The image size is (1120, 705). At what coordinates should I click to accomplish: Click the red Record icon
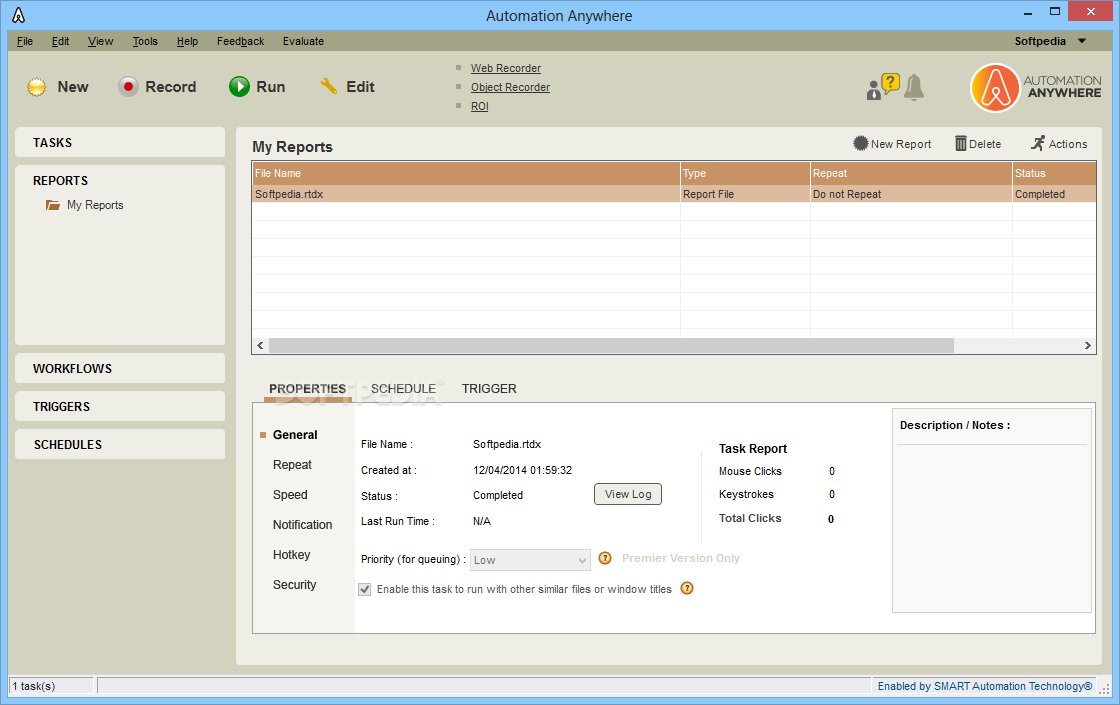(128, 86)
